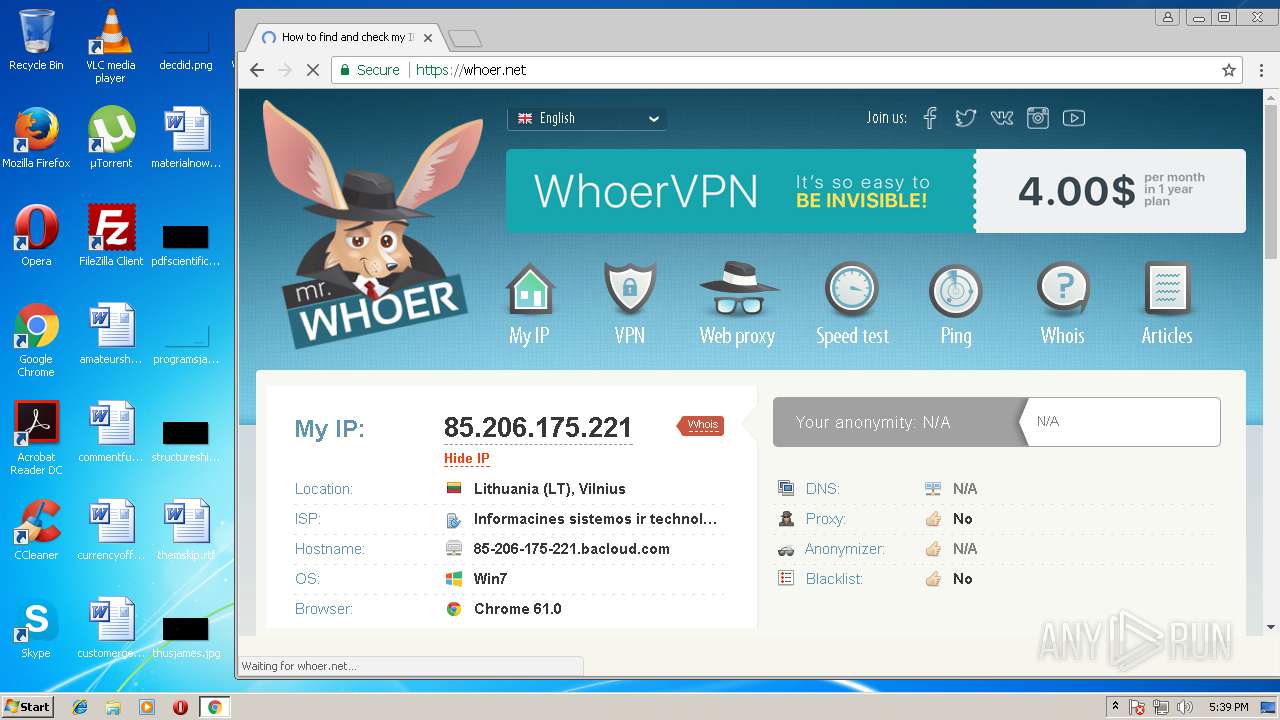Viewport: 1280px width, 720px height.
Task: Click the Proxy label
Action: [826, 519]
